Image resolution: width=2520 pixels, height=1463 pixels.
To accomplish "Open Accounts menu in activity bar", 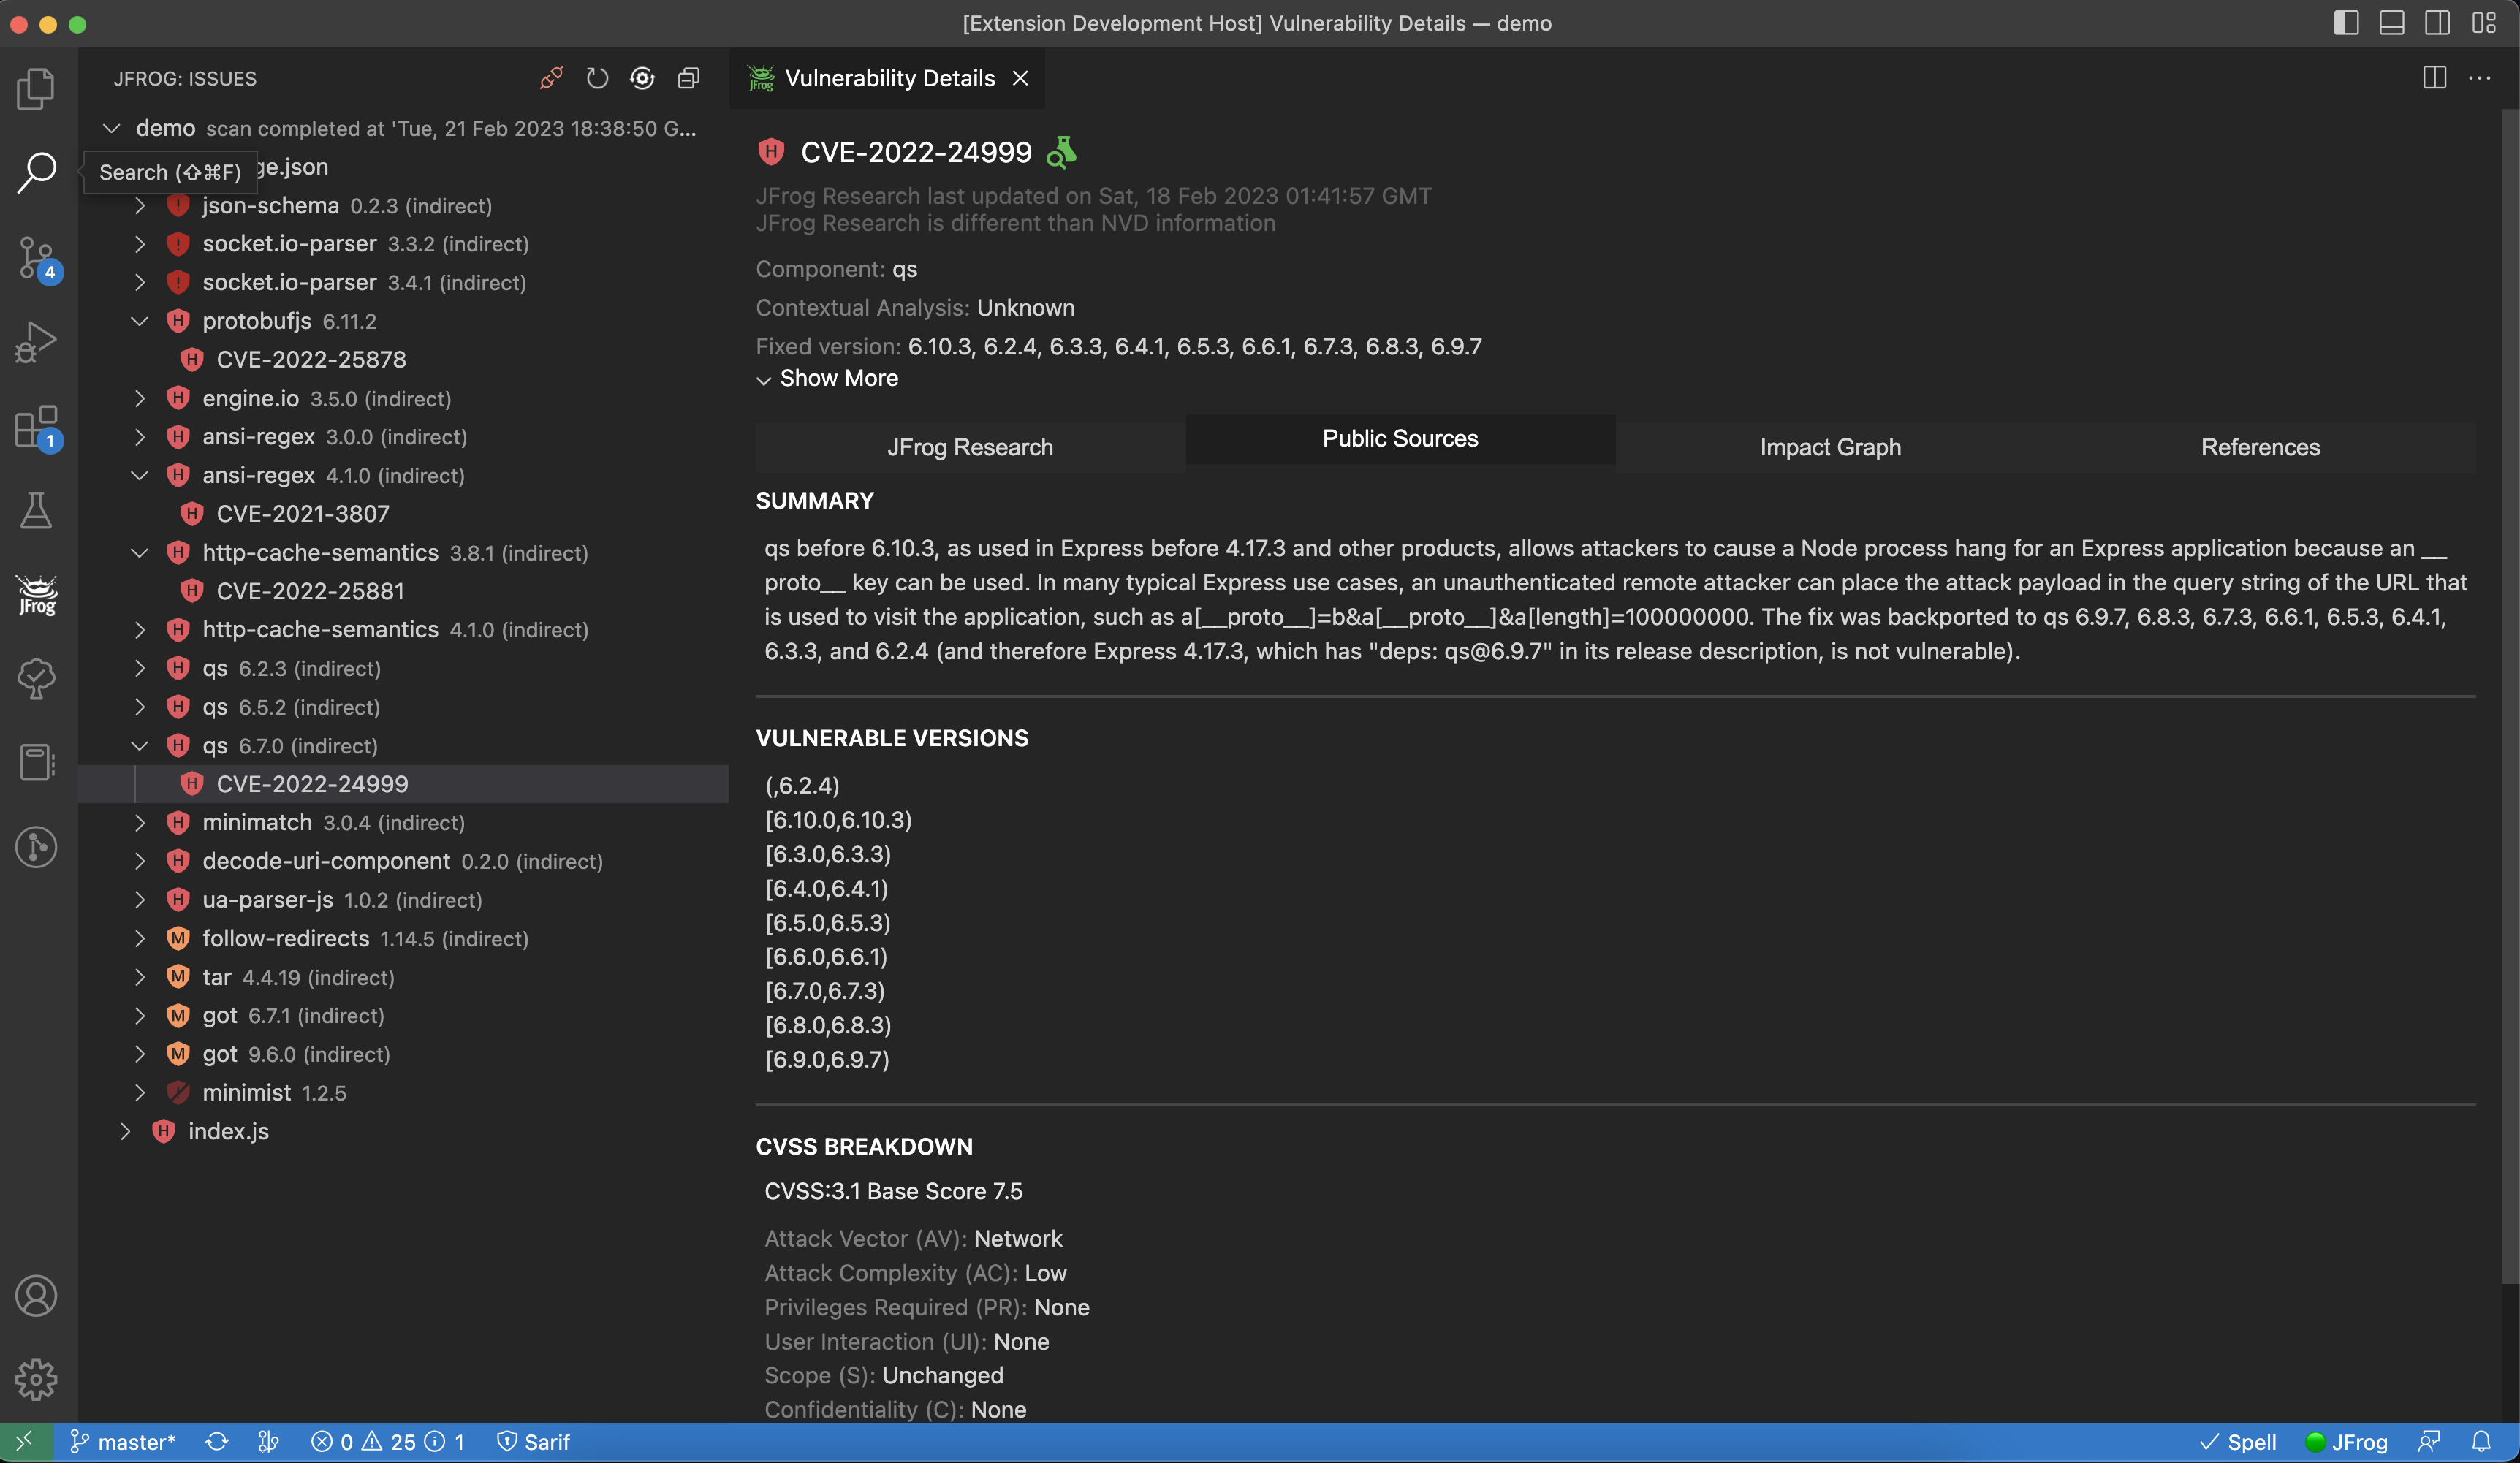I will click(37, 1296).
